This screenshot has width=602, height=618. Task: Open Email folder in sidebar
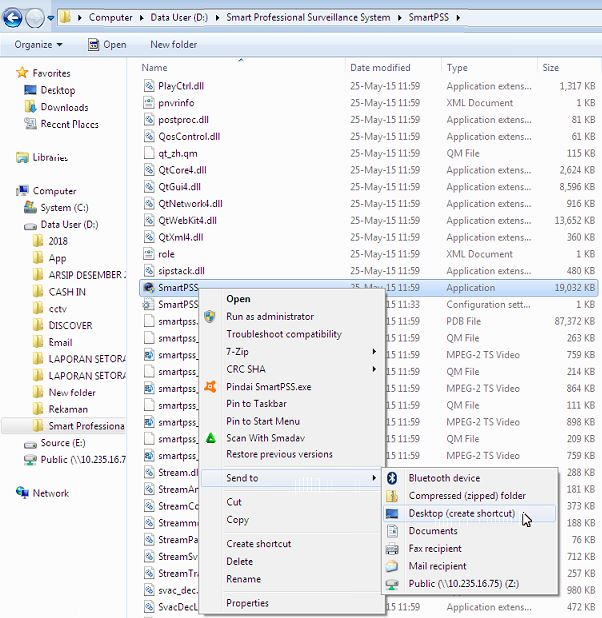pyautogui.click(x=60, y=343)
